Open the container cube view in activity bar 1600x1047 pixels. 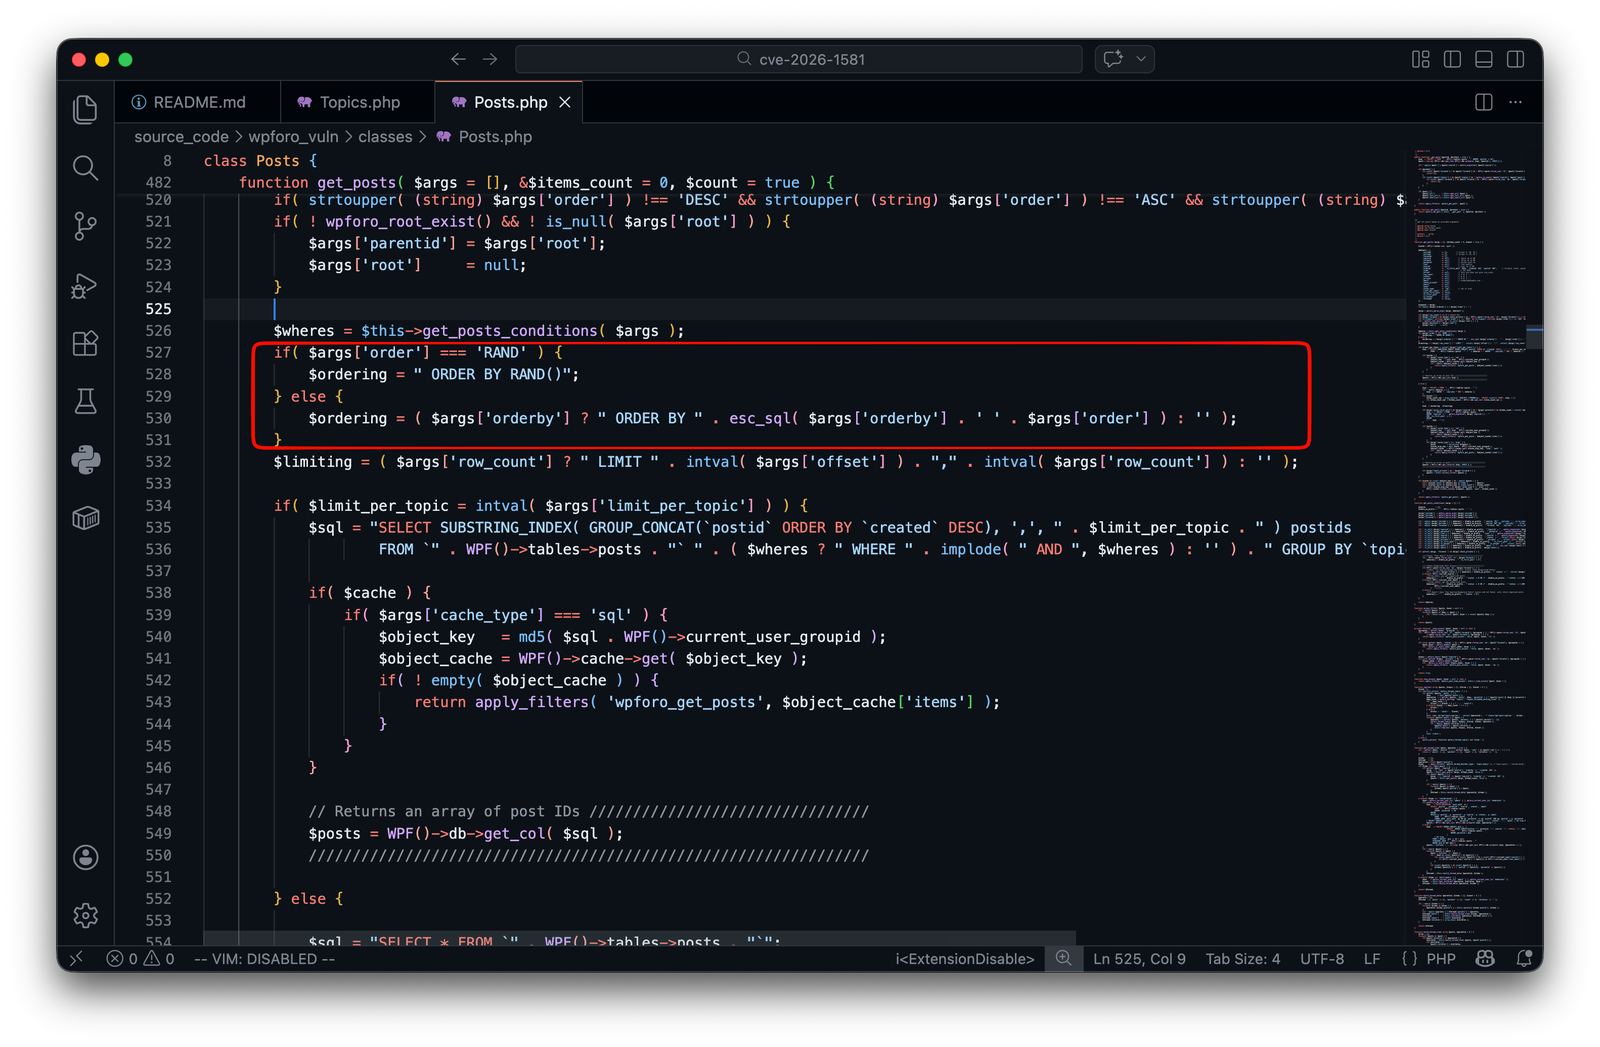coord(86,518)
